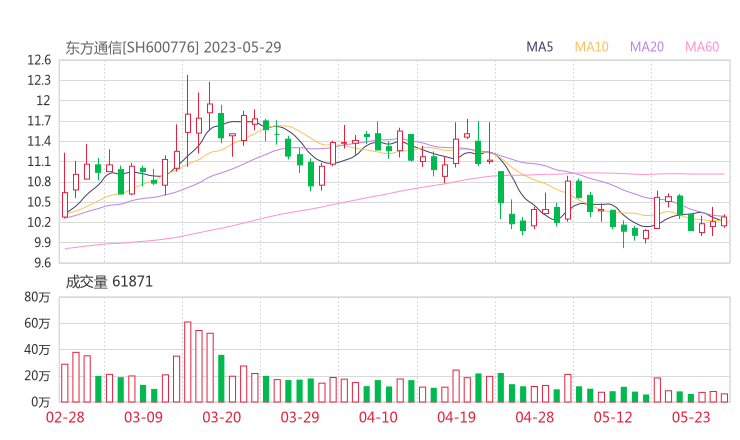Click the 80万 volume axis label
This screenshot has height=440, width=740.
[x=37, y=297]
